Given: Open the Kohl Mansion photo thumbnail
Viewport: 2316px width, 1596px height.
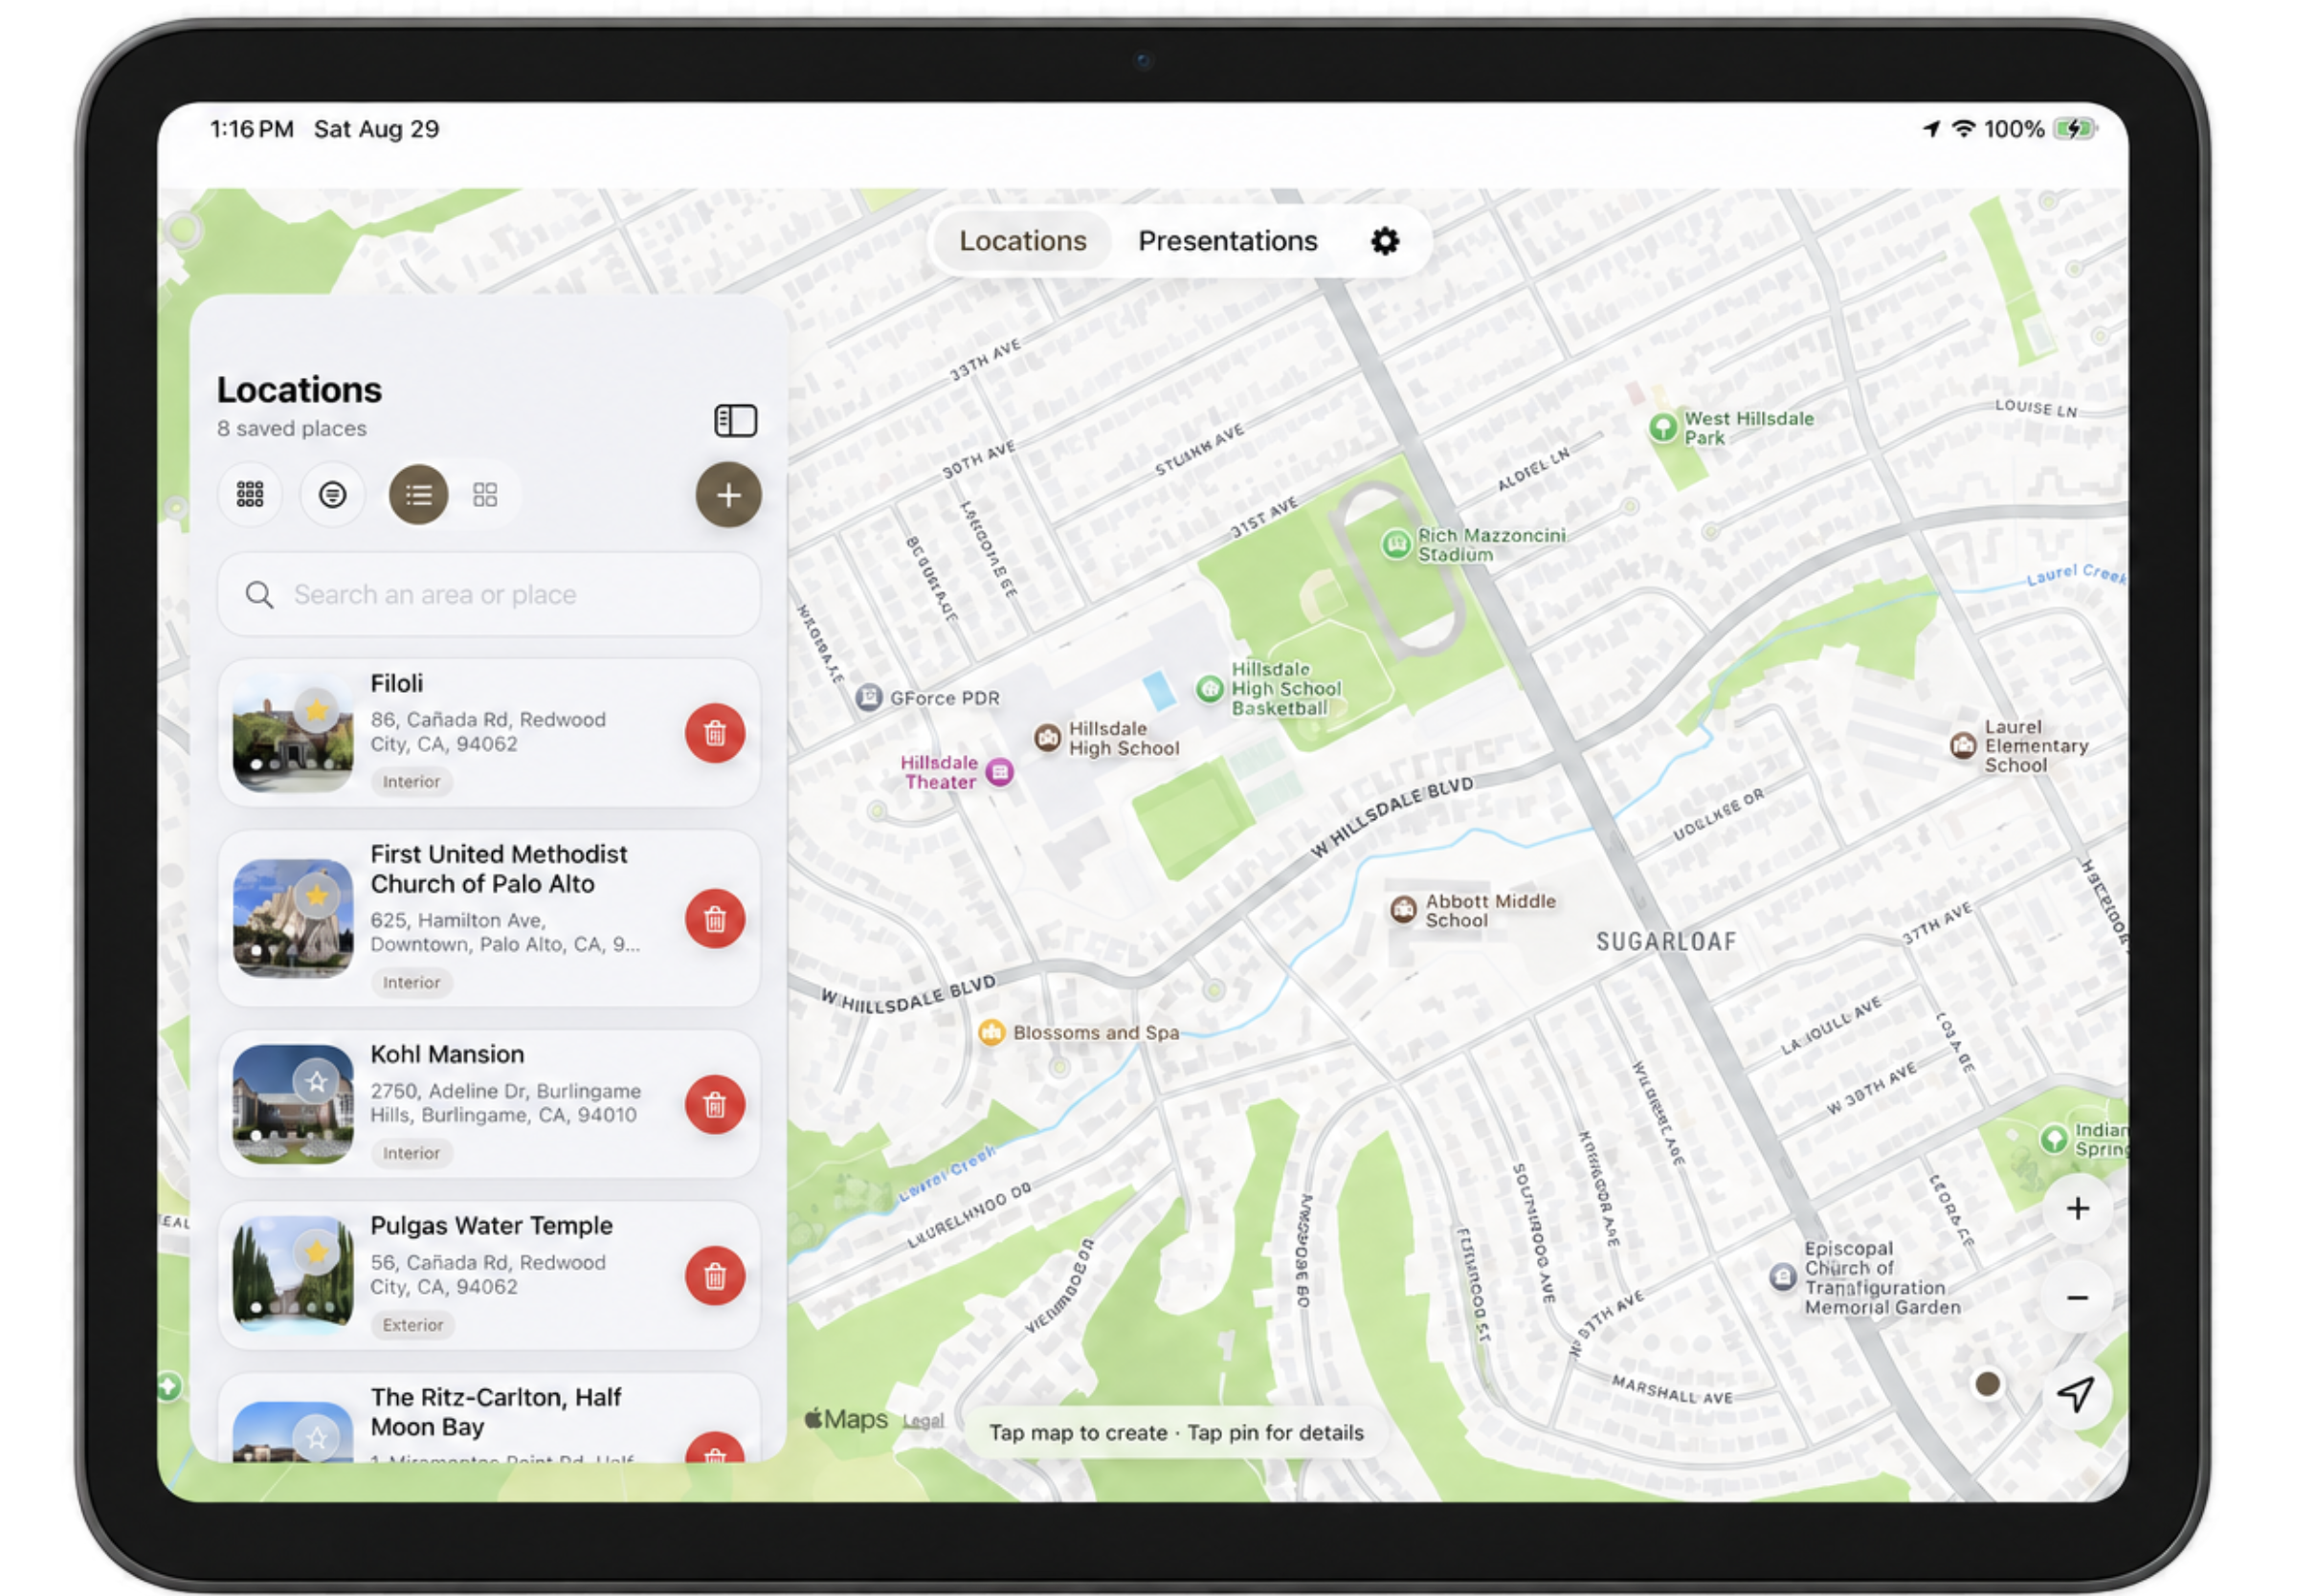Looking at the screenshot, I should [292, 1104].
